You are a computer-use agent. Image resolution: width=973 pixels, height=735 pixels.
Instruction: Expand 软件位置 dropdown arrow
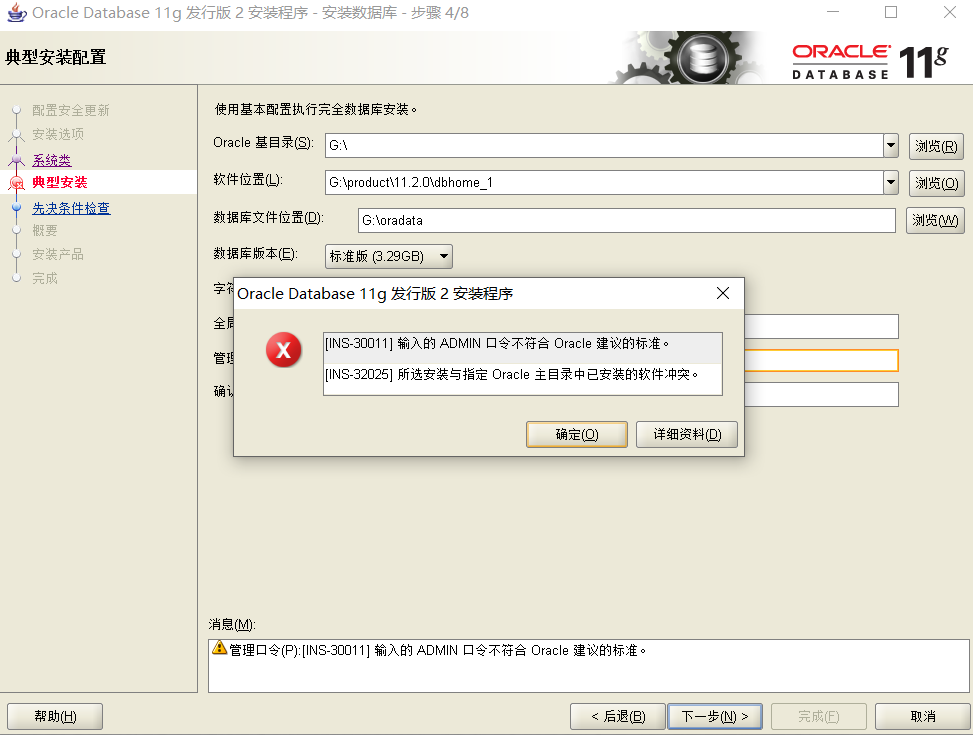tap(890, 183)
